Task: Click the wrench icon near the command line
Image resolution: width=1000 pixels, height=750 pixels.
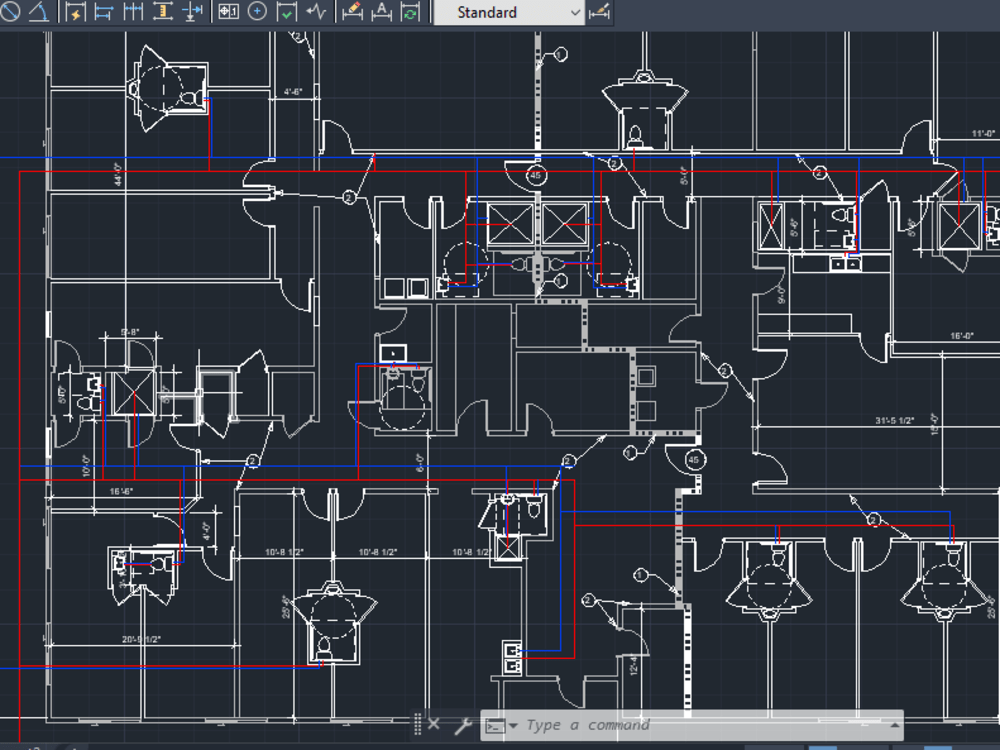Action: pos(463,724)
